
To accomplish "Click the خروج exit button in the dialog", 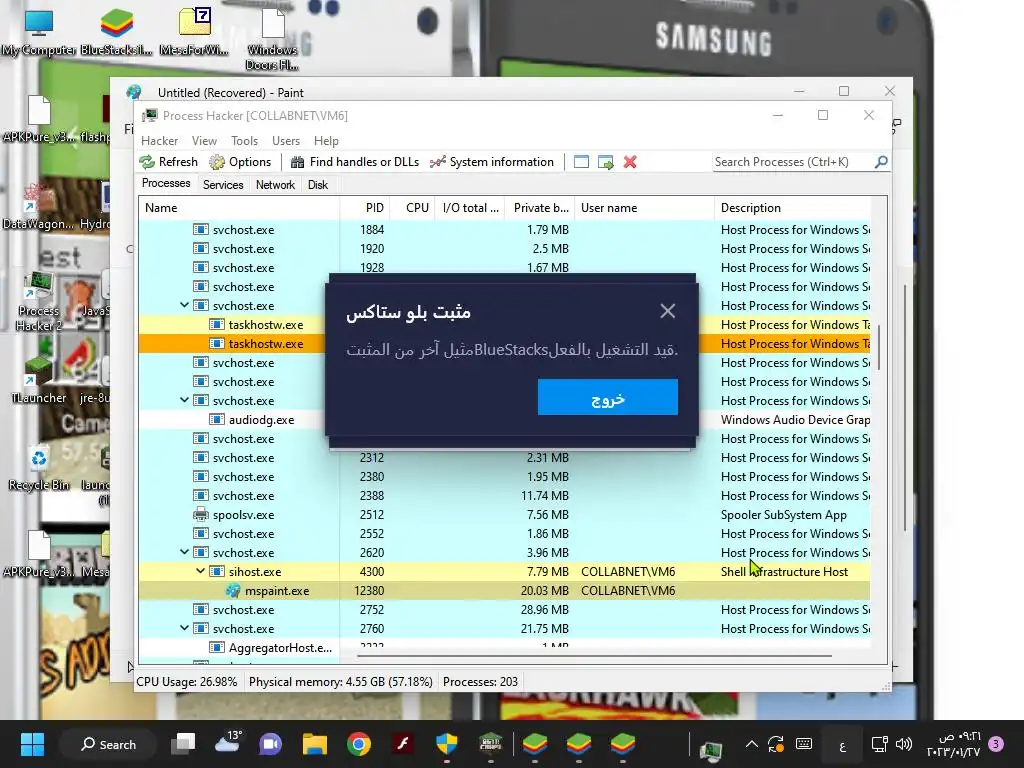I will [607, 397].
